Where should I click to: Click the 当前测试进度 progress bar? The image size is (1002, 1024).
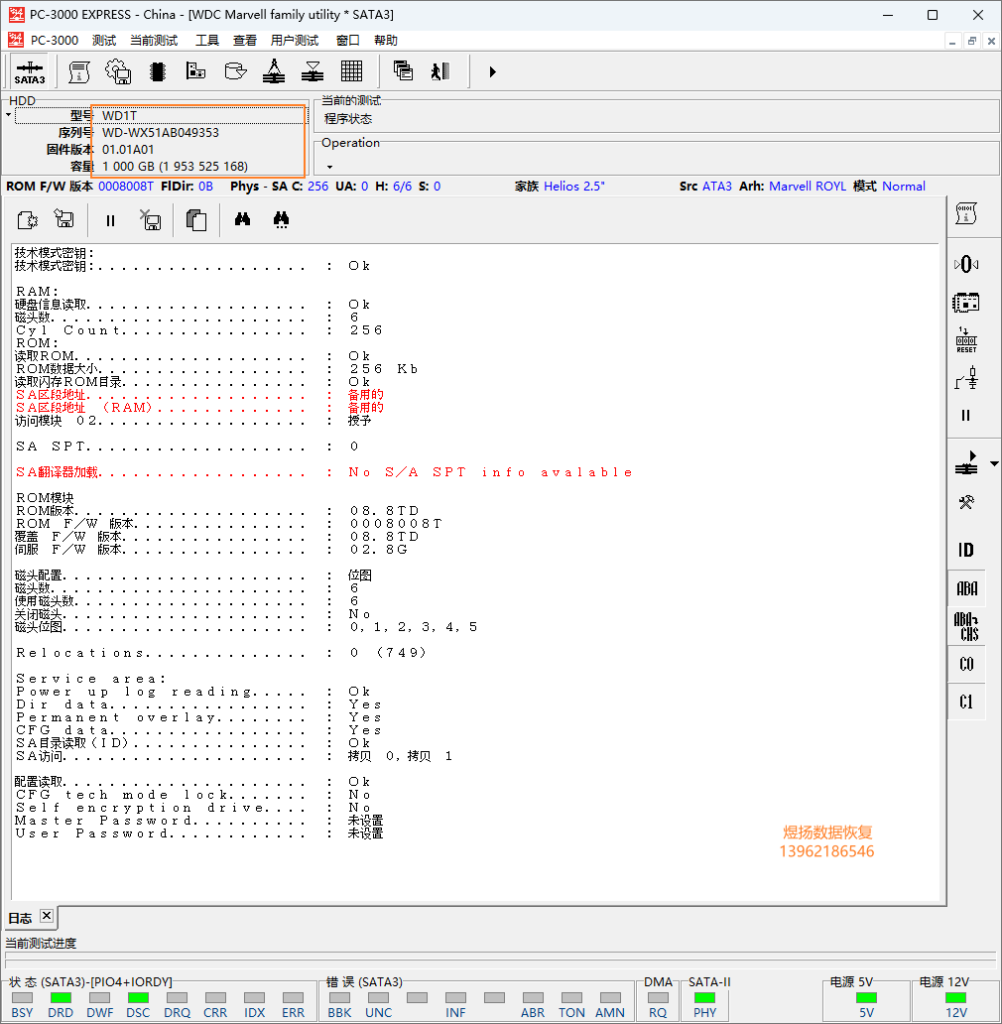500,959
